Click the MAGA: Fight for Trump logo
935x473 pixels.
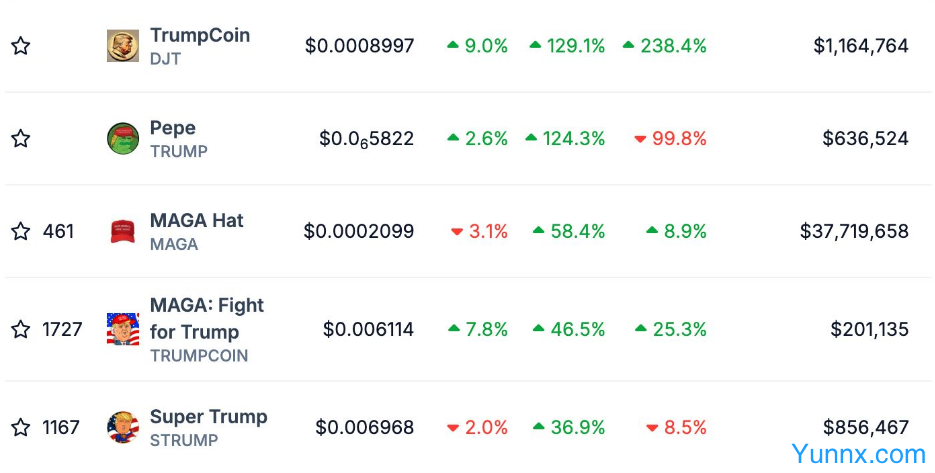(123, 329)
